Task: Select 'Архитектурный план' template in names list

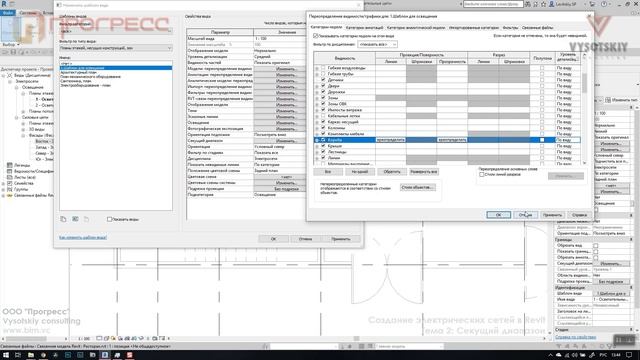Action: click(x=79, y=72)
